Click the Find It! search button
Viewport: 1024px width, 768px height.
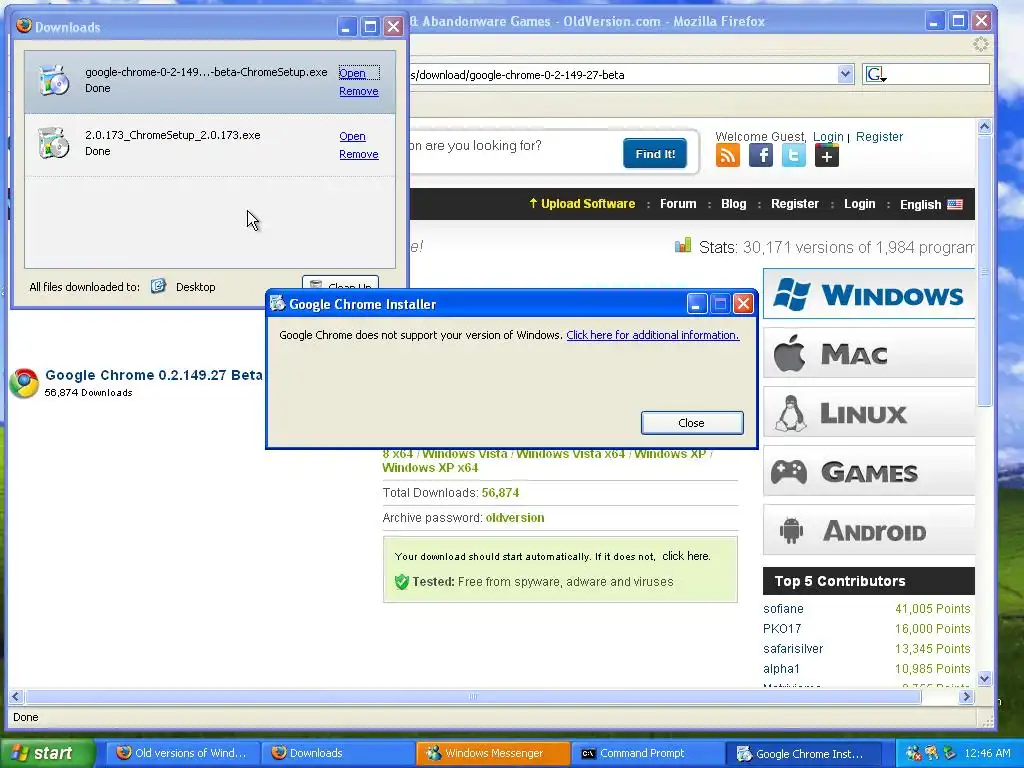pos(655,153)
